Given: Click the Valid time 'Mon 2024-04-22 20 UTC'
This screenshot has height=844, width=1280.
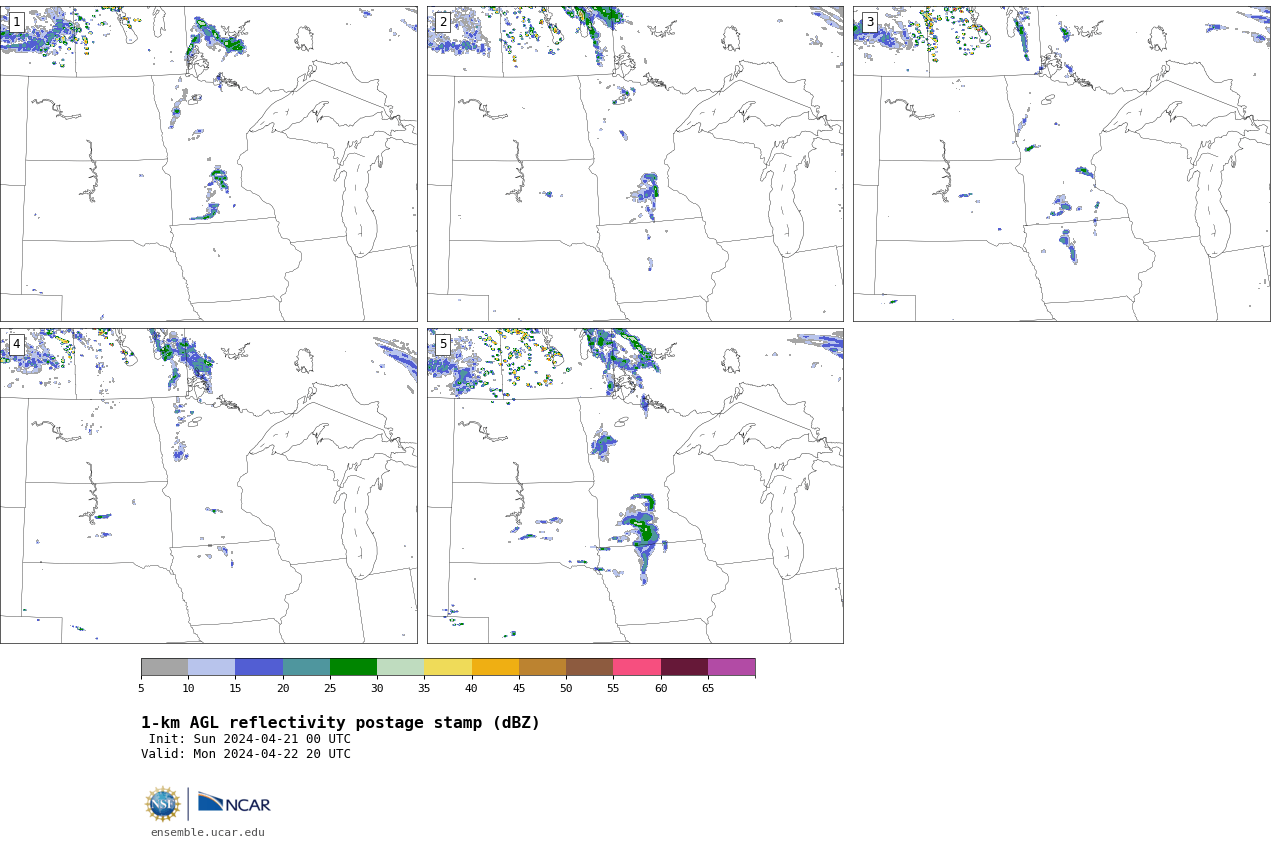Looking at the screenshot, I should (272, 754).
